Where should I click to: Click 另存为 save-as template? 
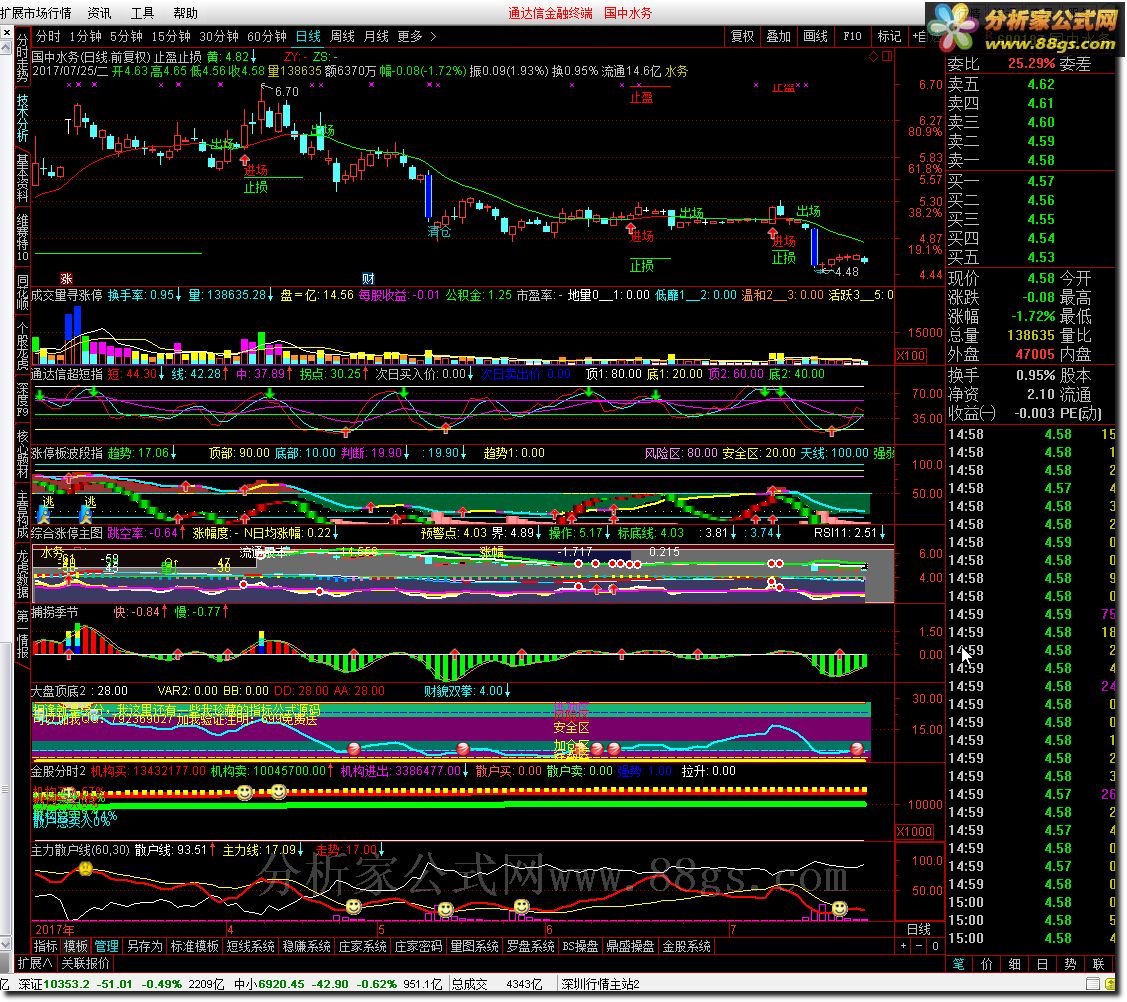coord(144,946)
